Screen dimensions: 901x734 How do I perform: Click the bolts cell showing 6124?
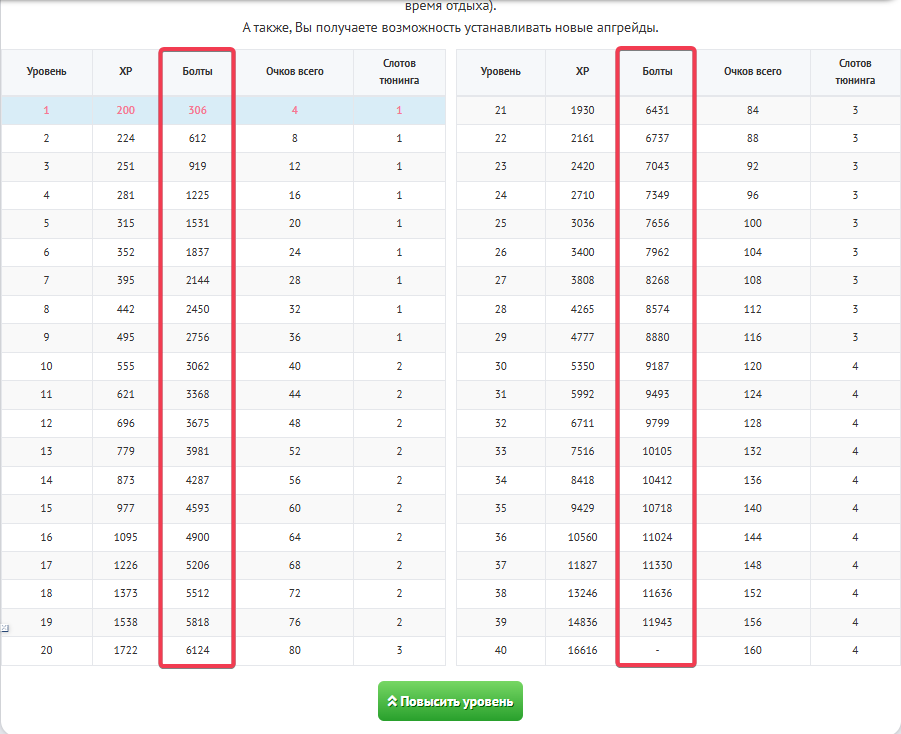click(x=197, y=651)
